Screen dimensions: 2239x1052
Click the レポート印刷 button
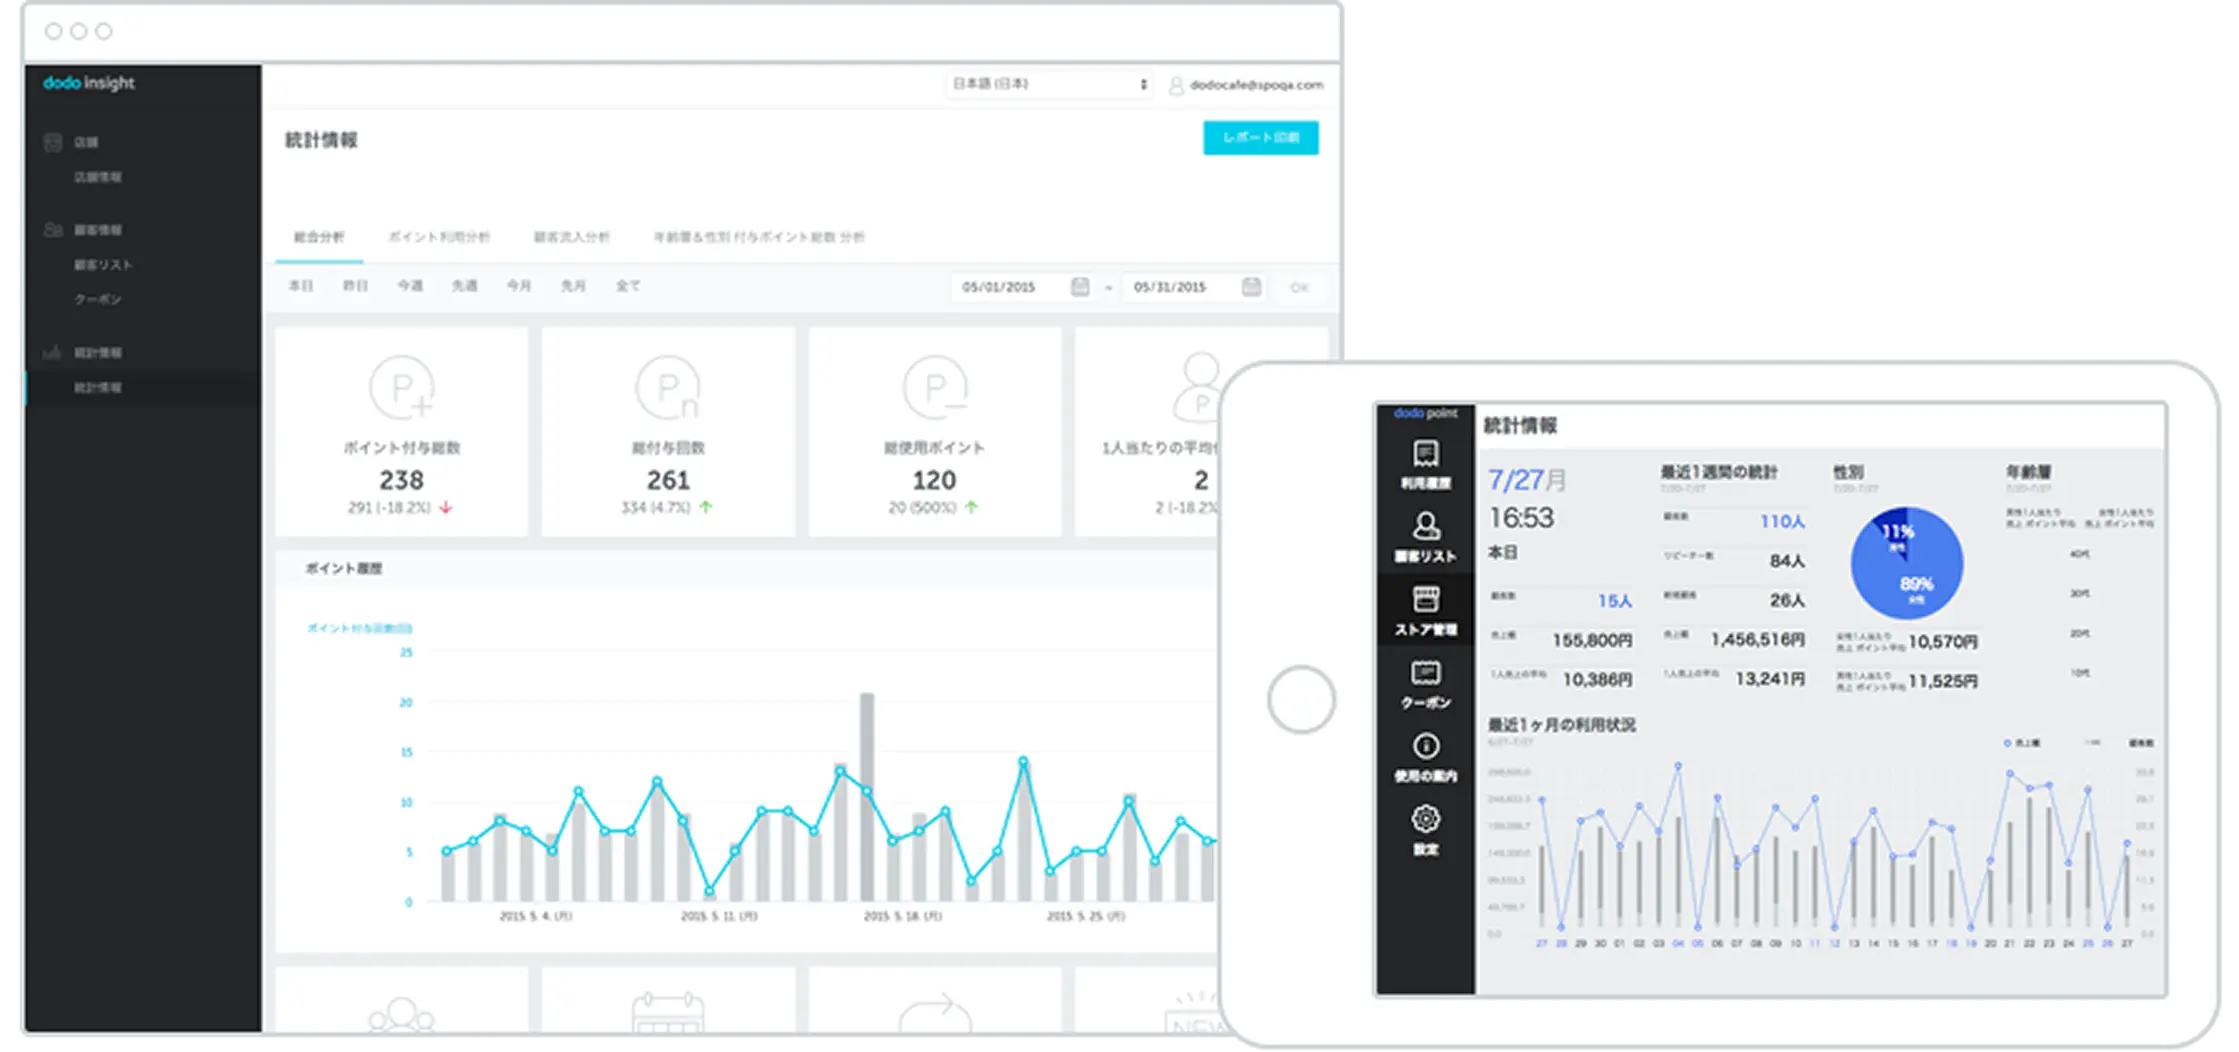pyautogui.click(x=1261, y=138)
